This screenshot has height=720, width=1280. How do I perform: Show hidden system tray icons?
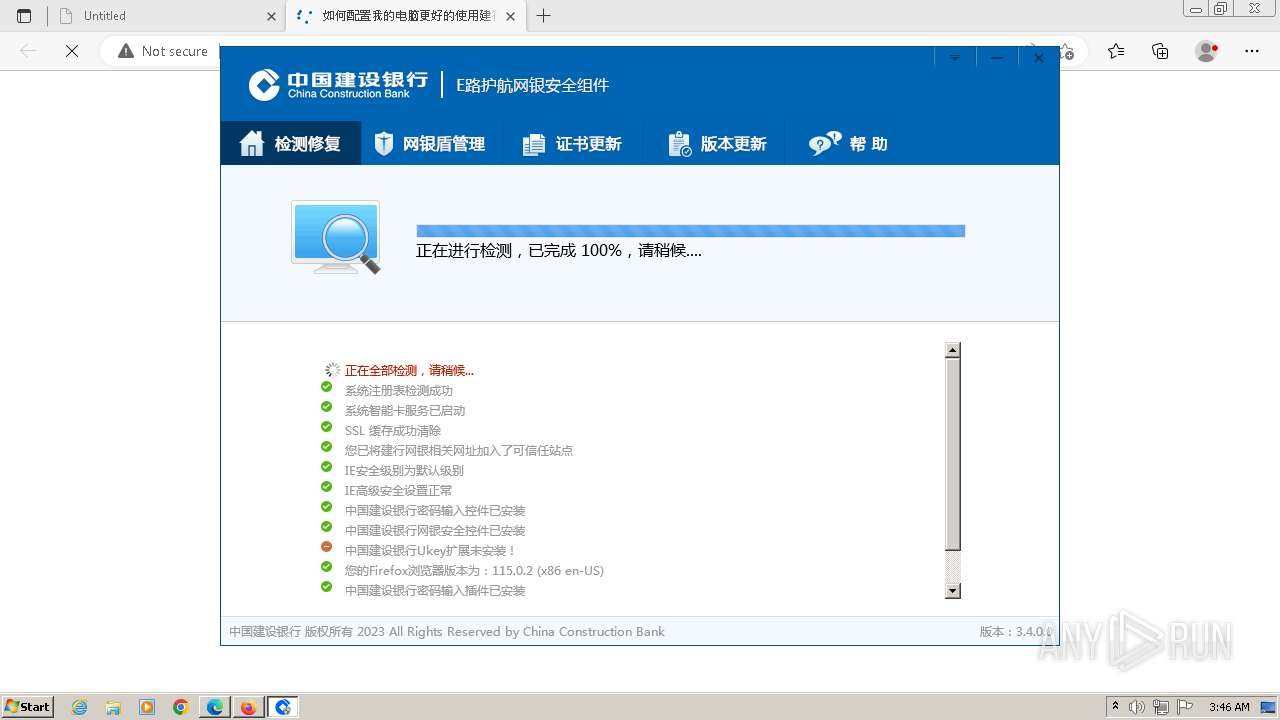point(1115,707)
